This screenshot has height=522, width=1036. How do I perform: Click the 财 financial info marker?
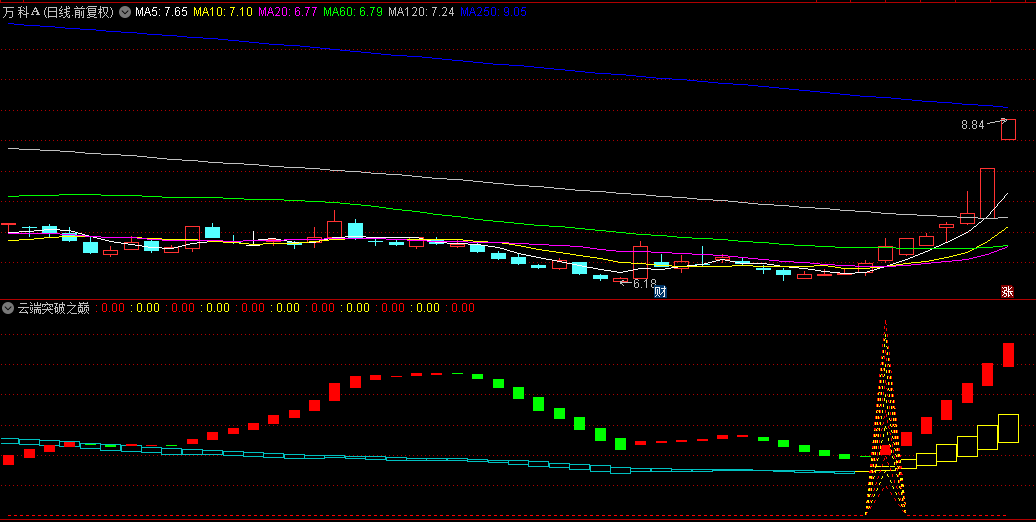(659, 291)
